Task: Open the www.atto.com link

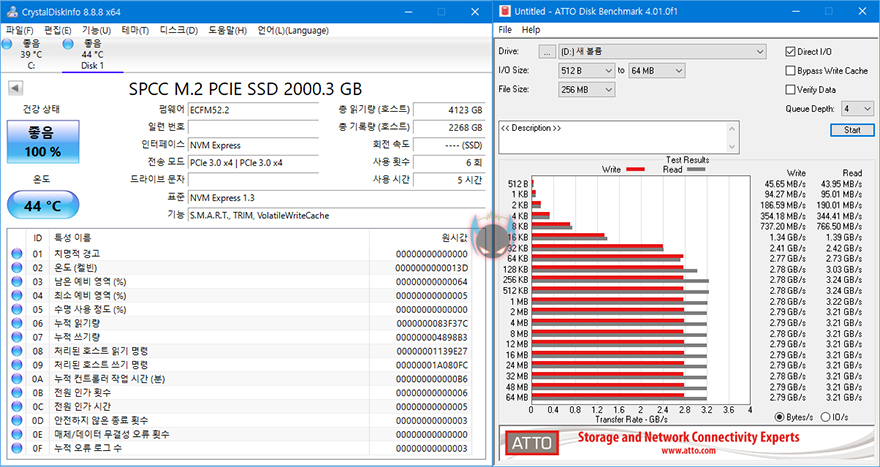Action: click(688, 450)
